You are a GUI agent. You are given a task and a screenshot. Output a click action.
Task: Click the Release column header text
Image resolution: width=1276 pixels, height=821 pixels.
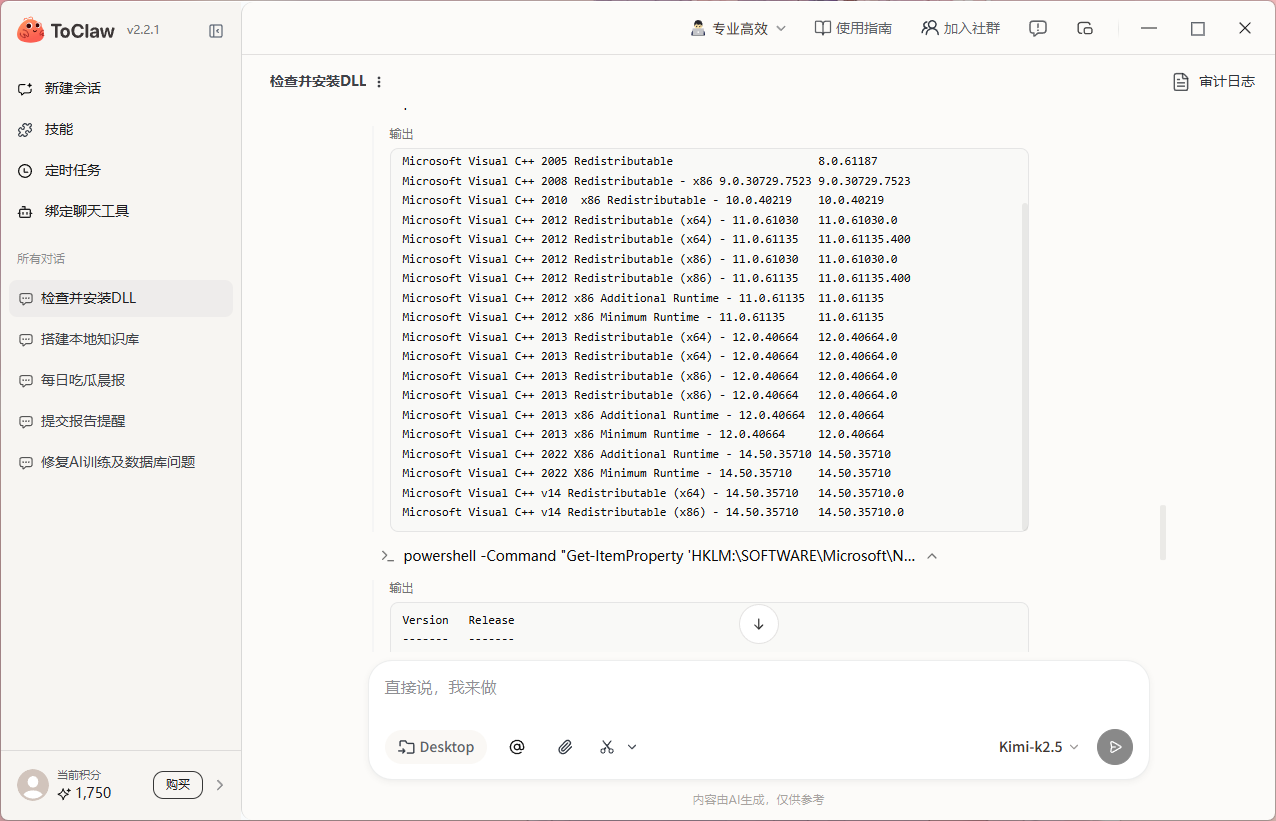point(491,620)
